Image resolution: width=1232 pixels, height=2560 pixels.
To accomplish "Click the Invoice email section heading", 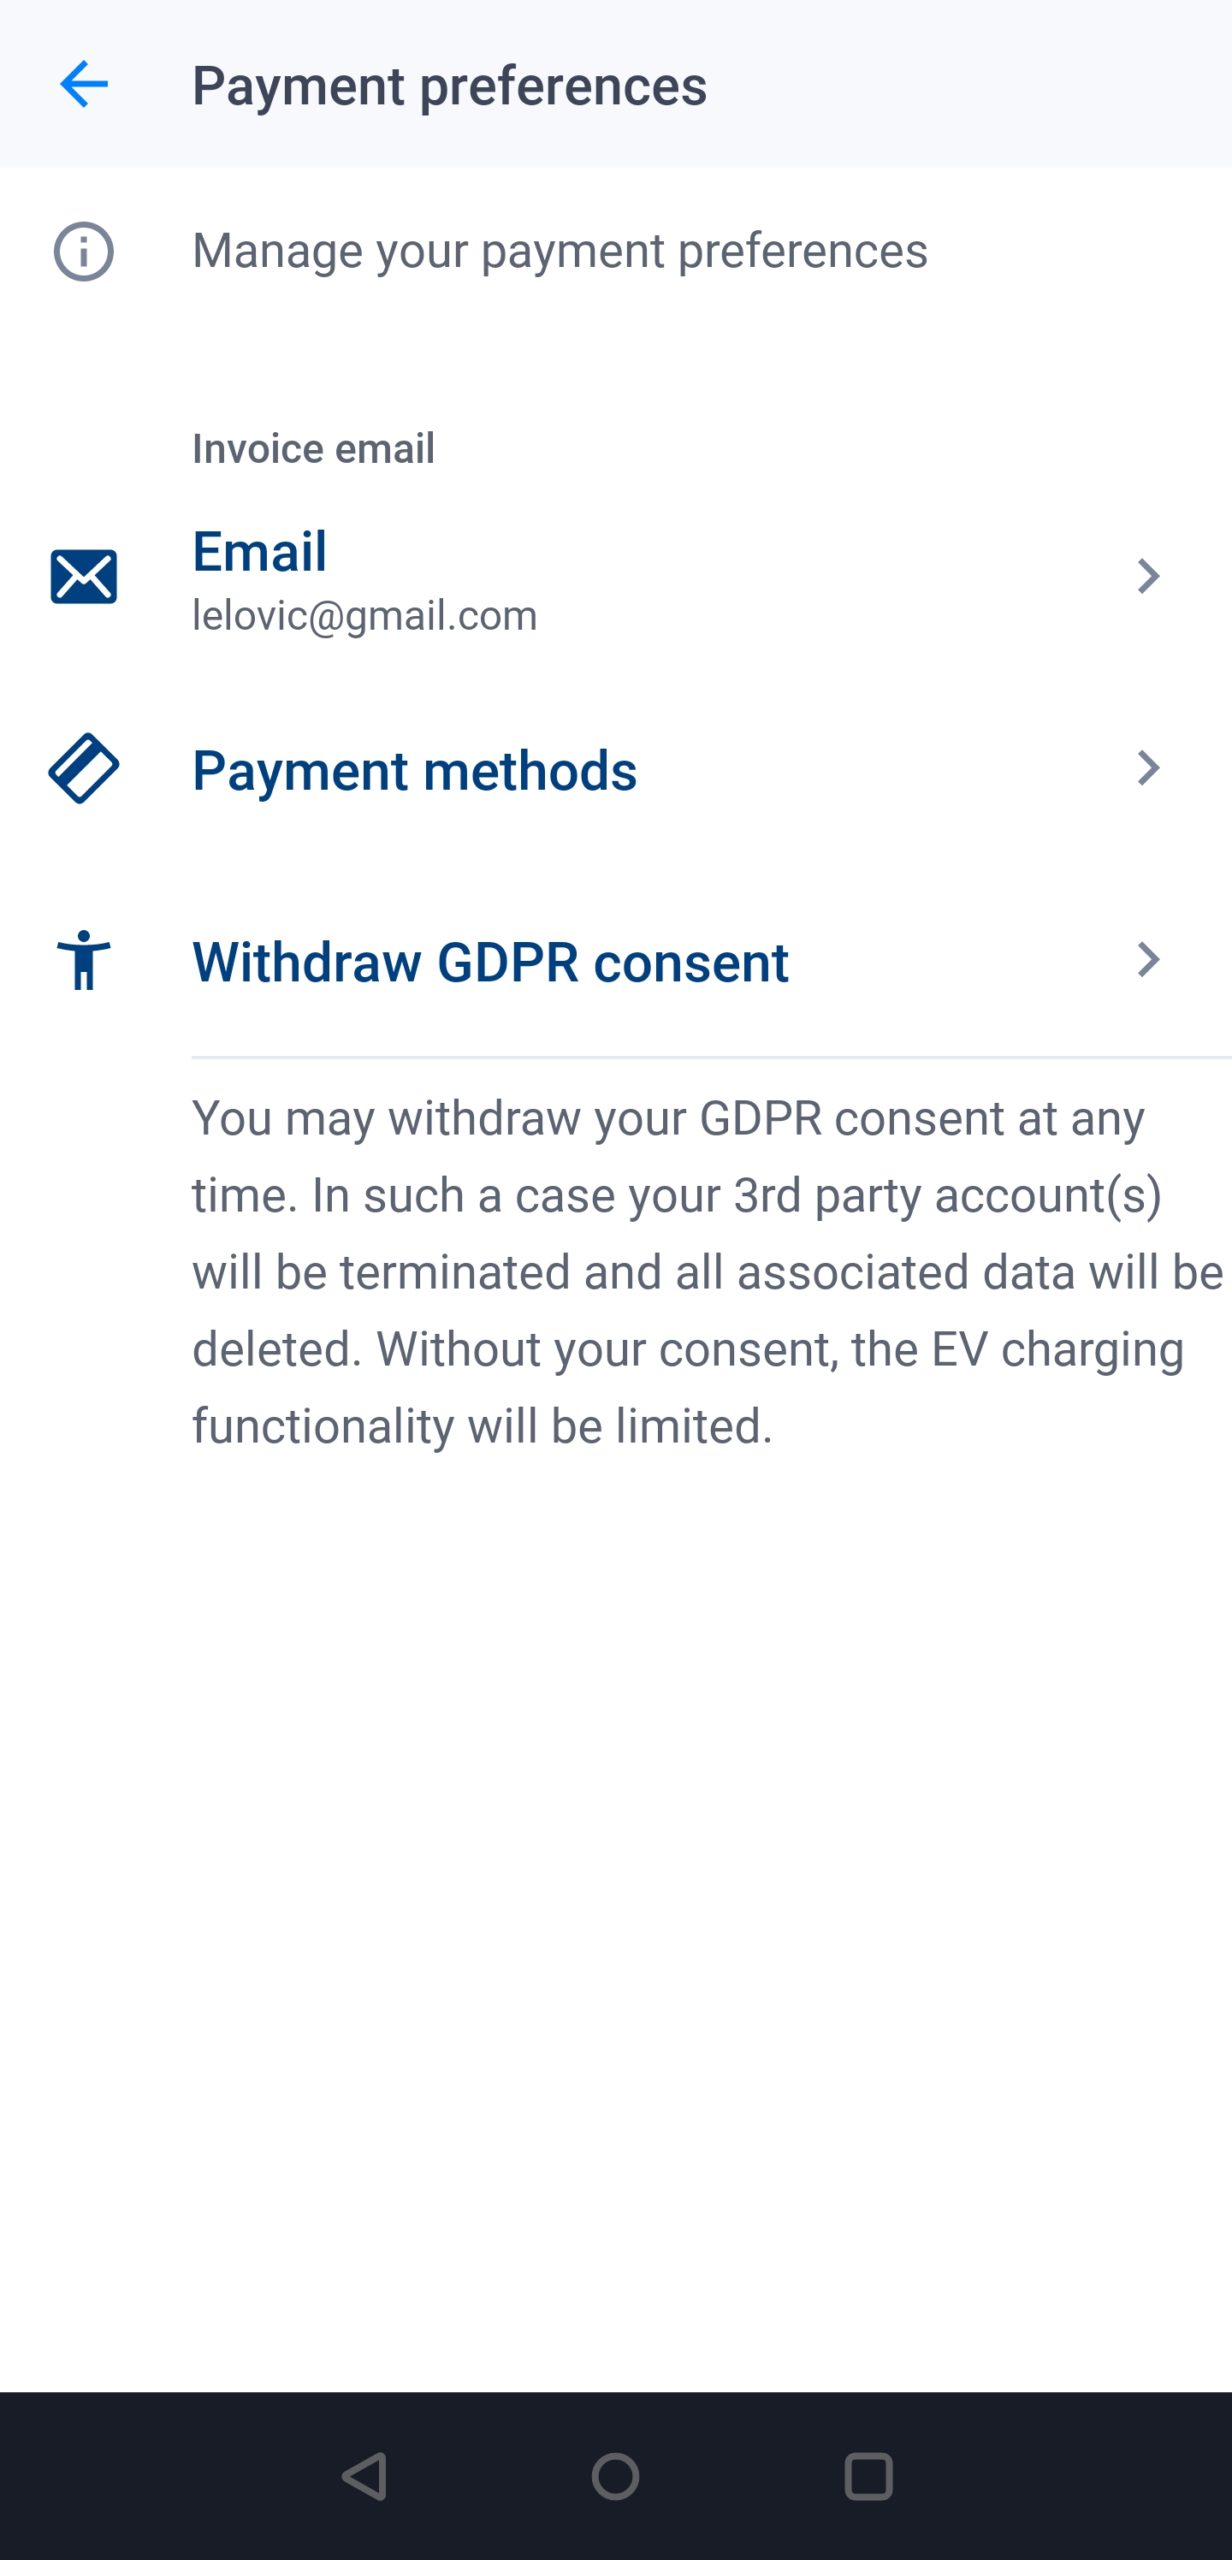I will 313,449.
